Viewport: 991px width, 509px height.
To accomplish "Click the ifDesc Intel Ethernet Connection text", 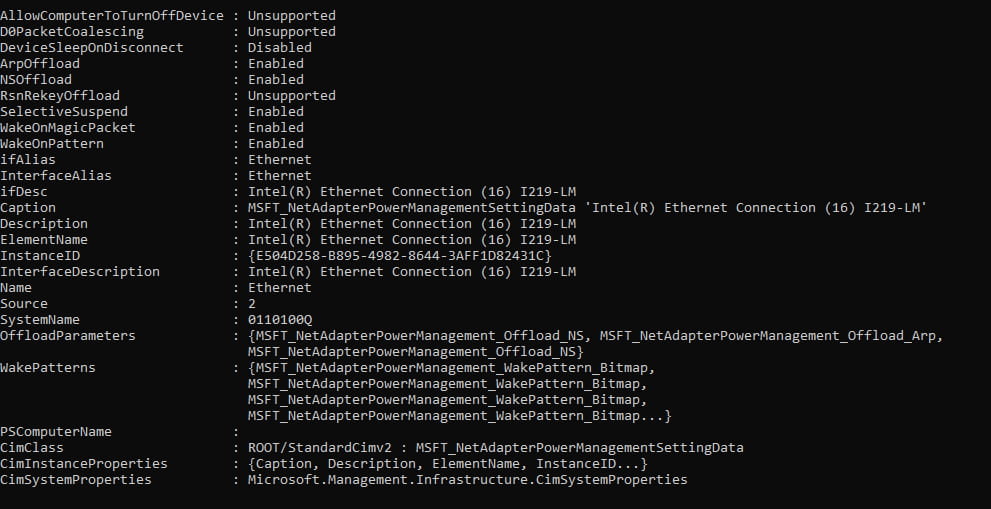I will (x=411, y=192).
